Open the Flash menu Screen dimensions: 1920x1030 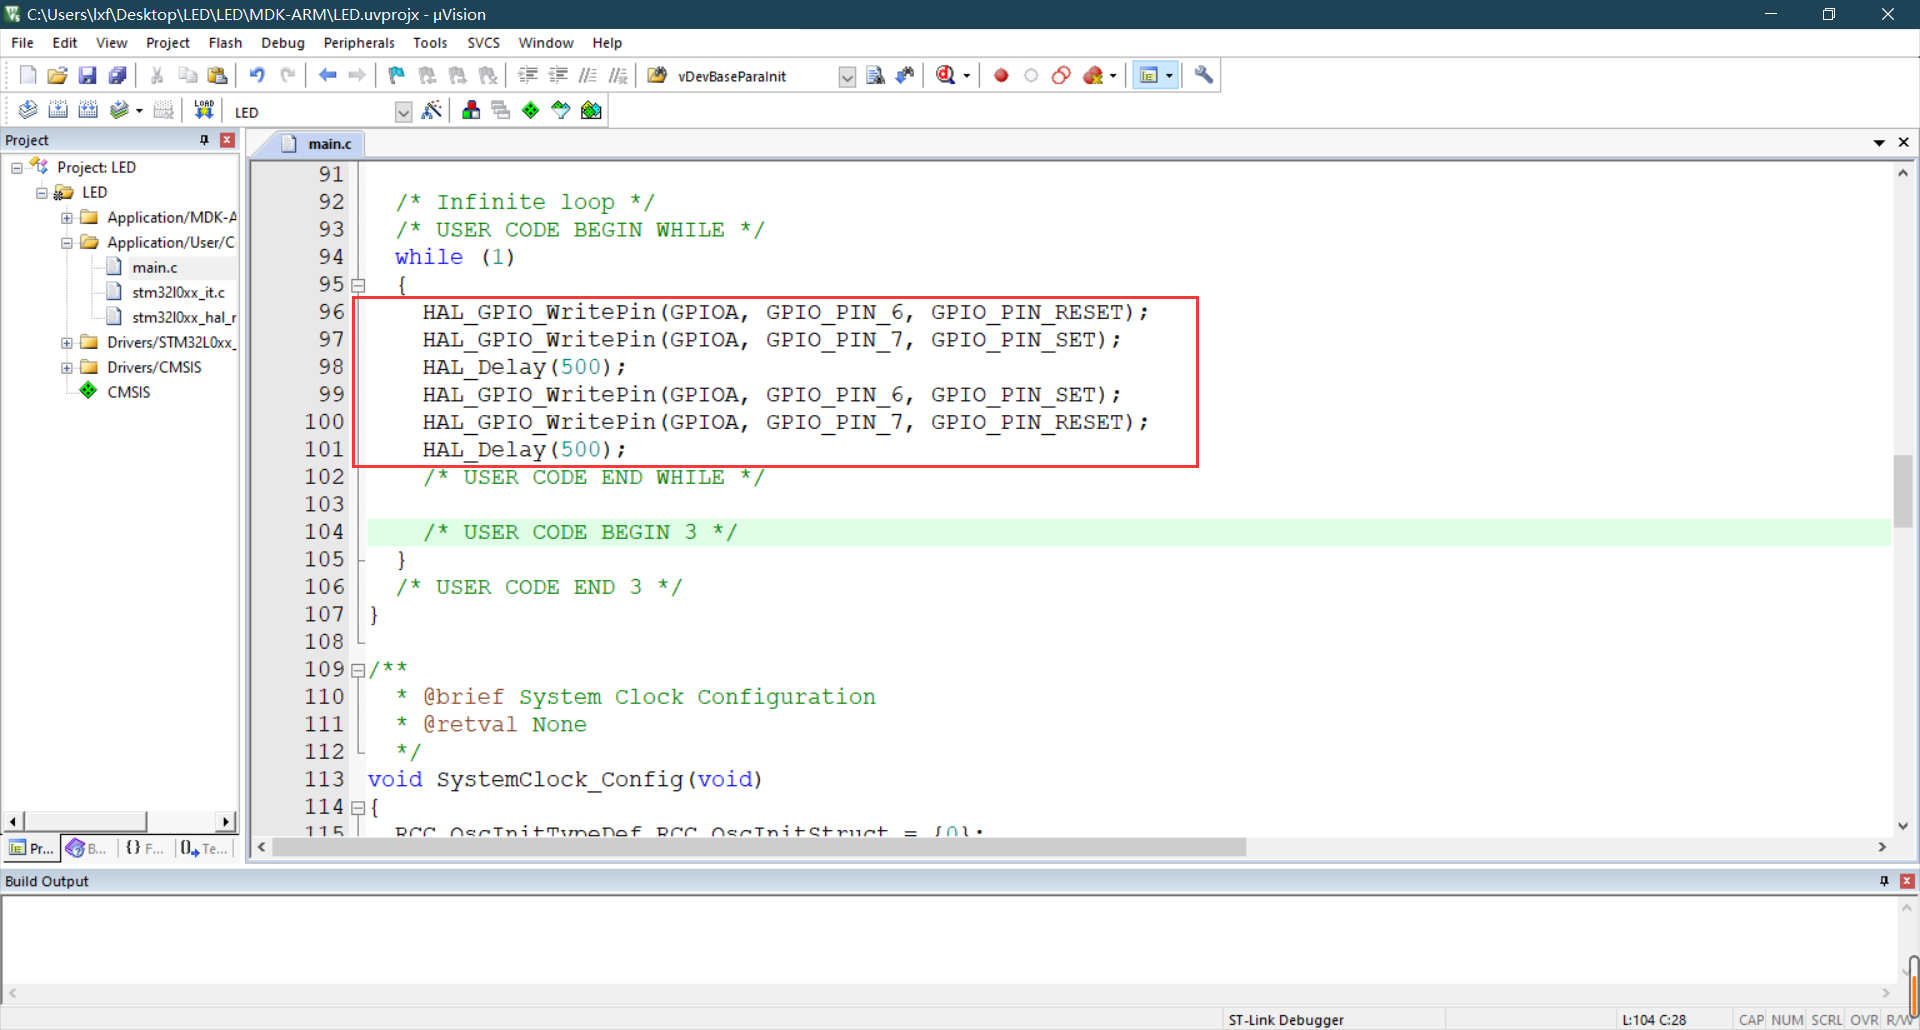[x=225, y=43]
